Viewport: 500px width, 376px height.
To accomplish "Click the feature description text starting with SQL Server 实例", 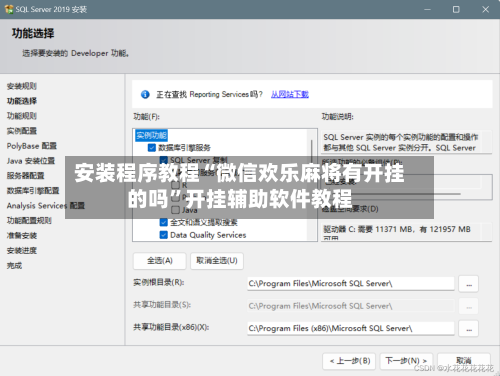I will click(x=401, y=142).
